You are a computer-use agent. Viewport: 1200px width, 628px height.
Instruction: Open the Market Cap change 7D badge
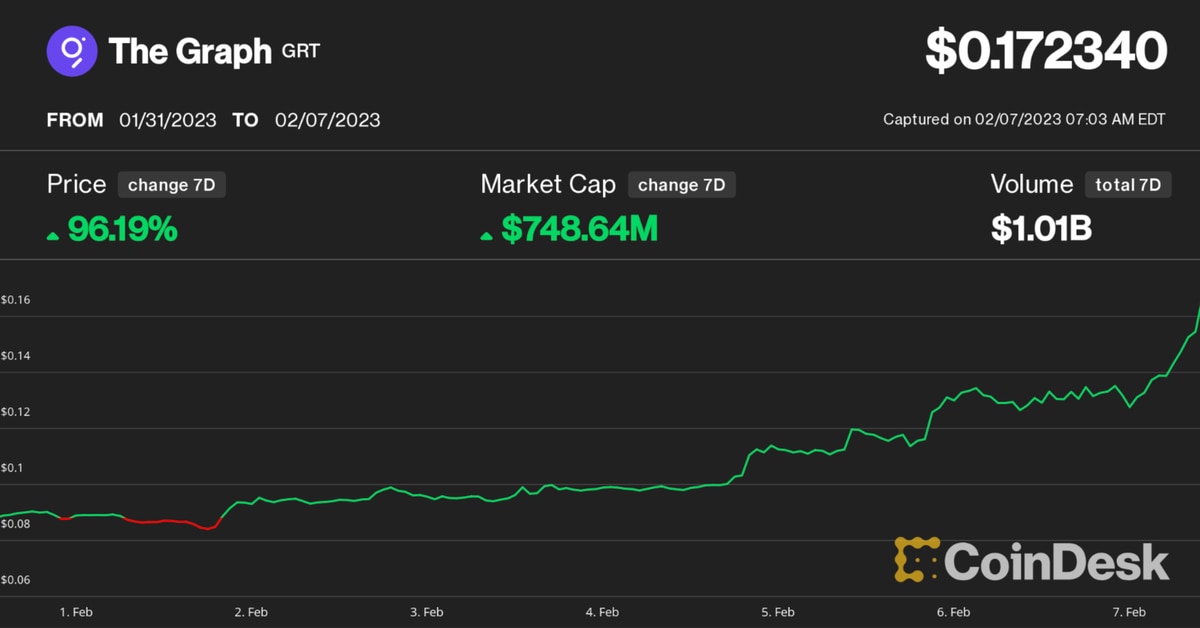[x=682, y=185]
